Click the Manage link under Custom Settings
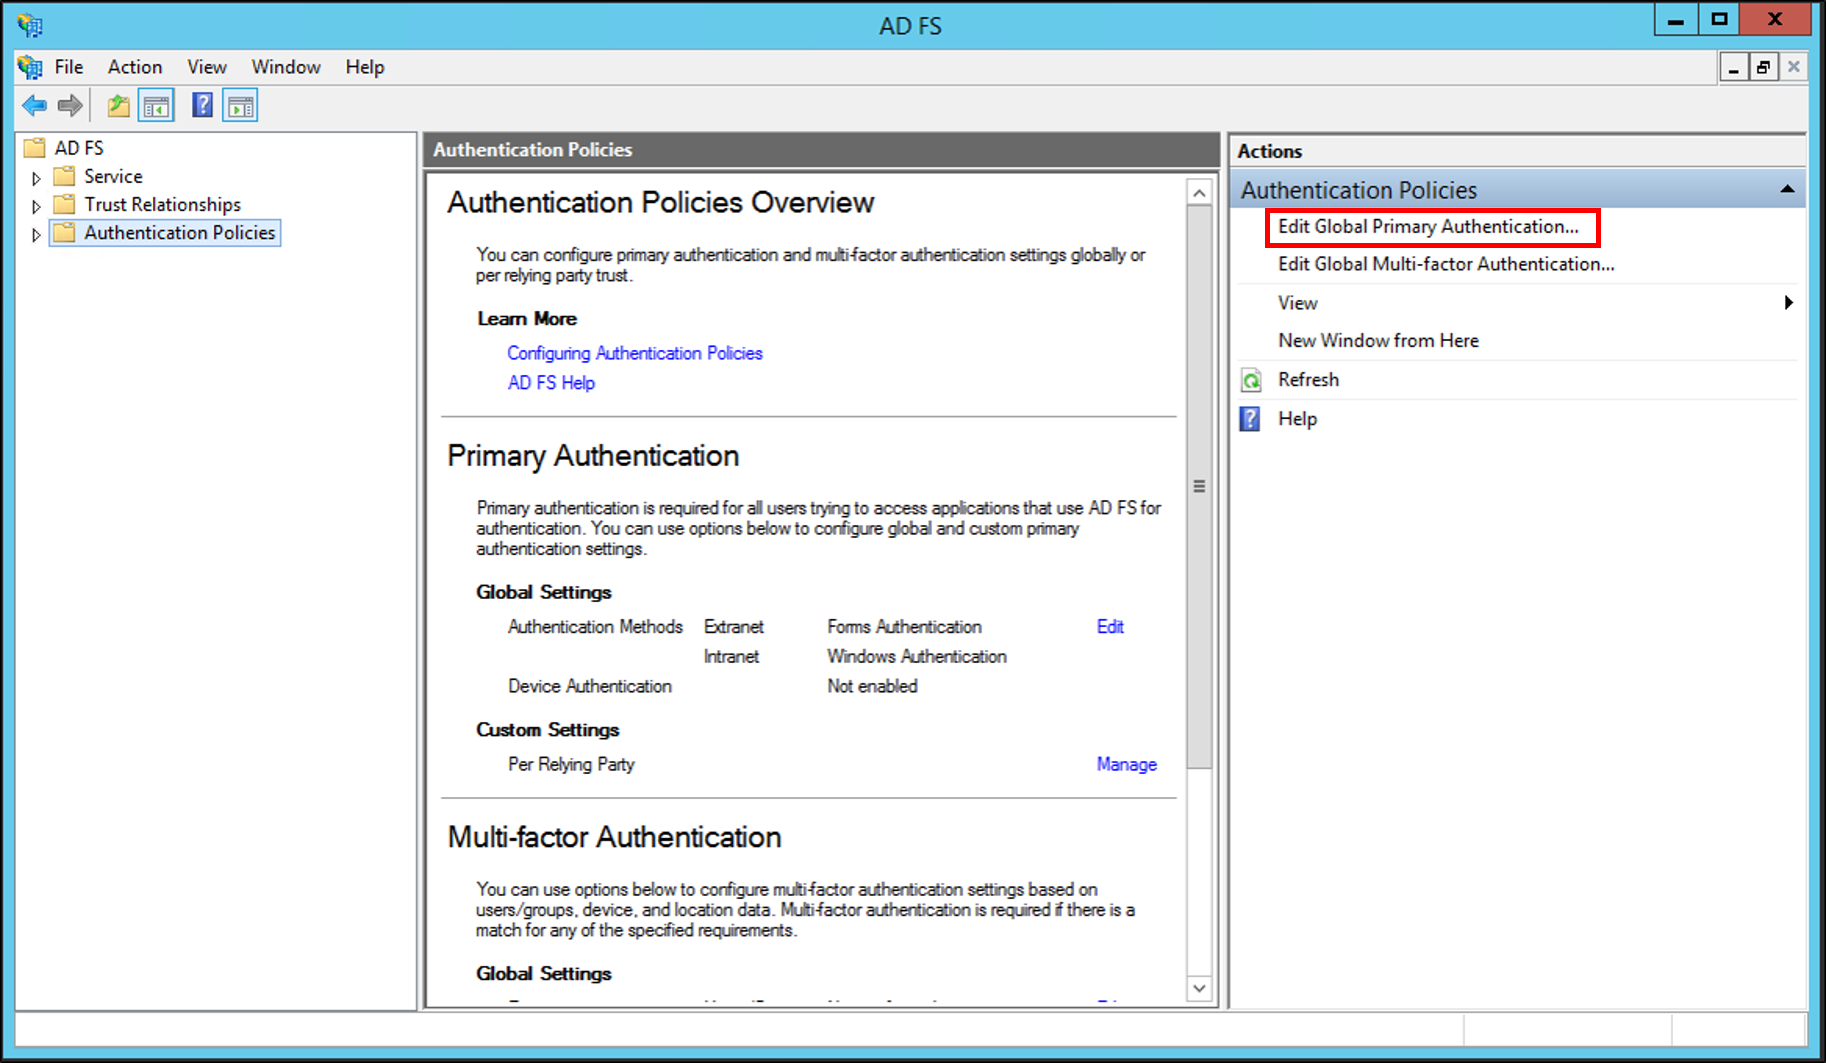 tap(1126, 764)
